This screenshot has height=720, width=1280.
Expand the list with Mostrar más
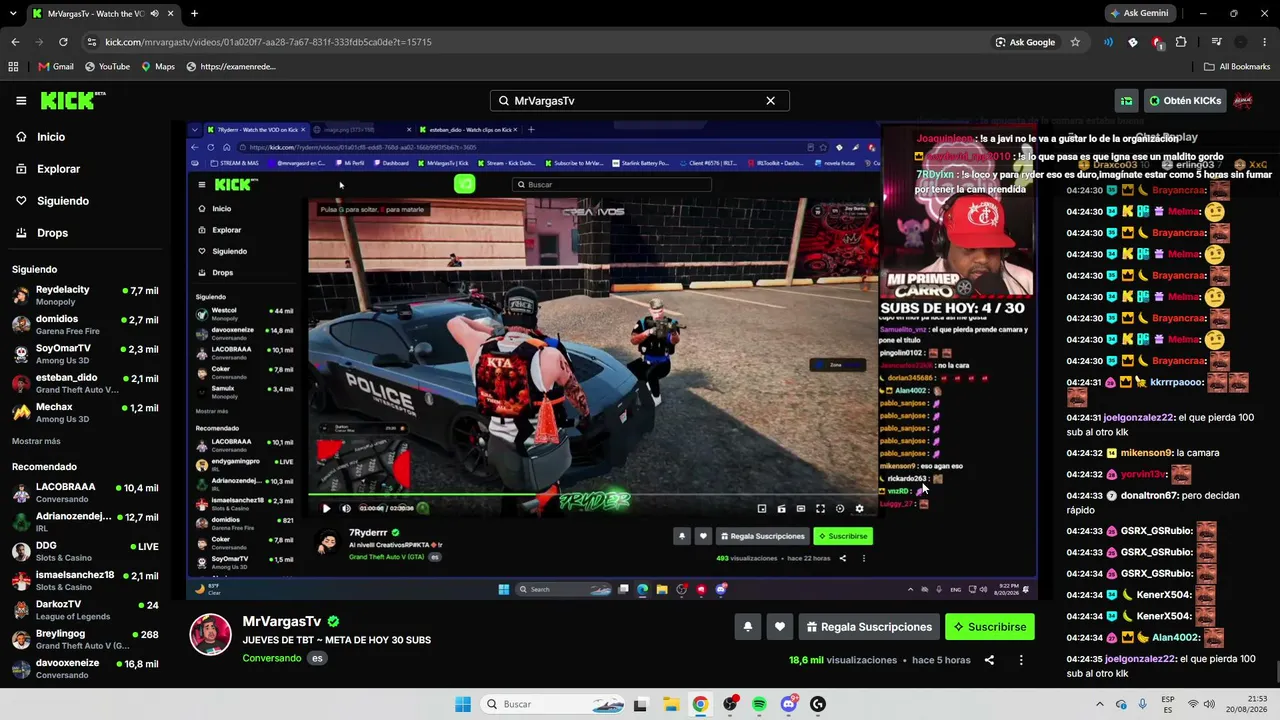point(36,441)
